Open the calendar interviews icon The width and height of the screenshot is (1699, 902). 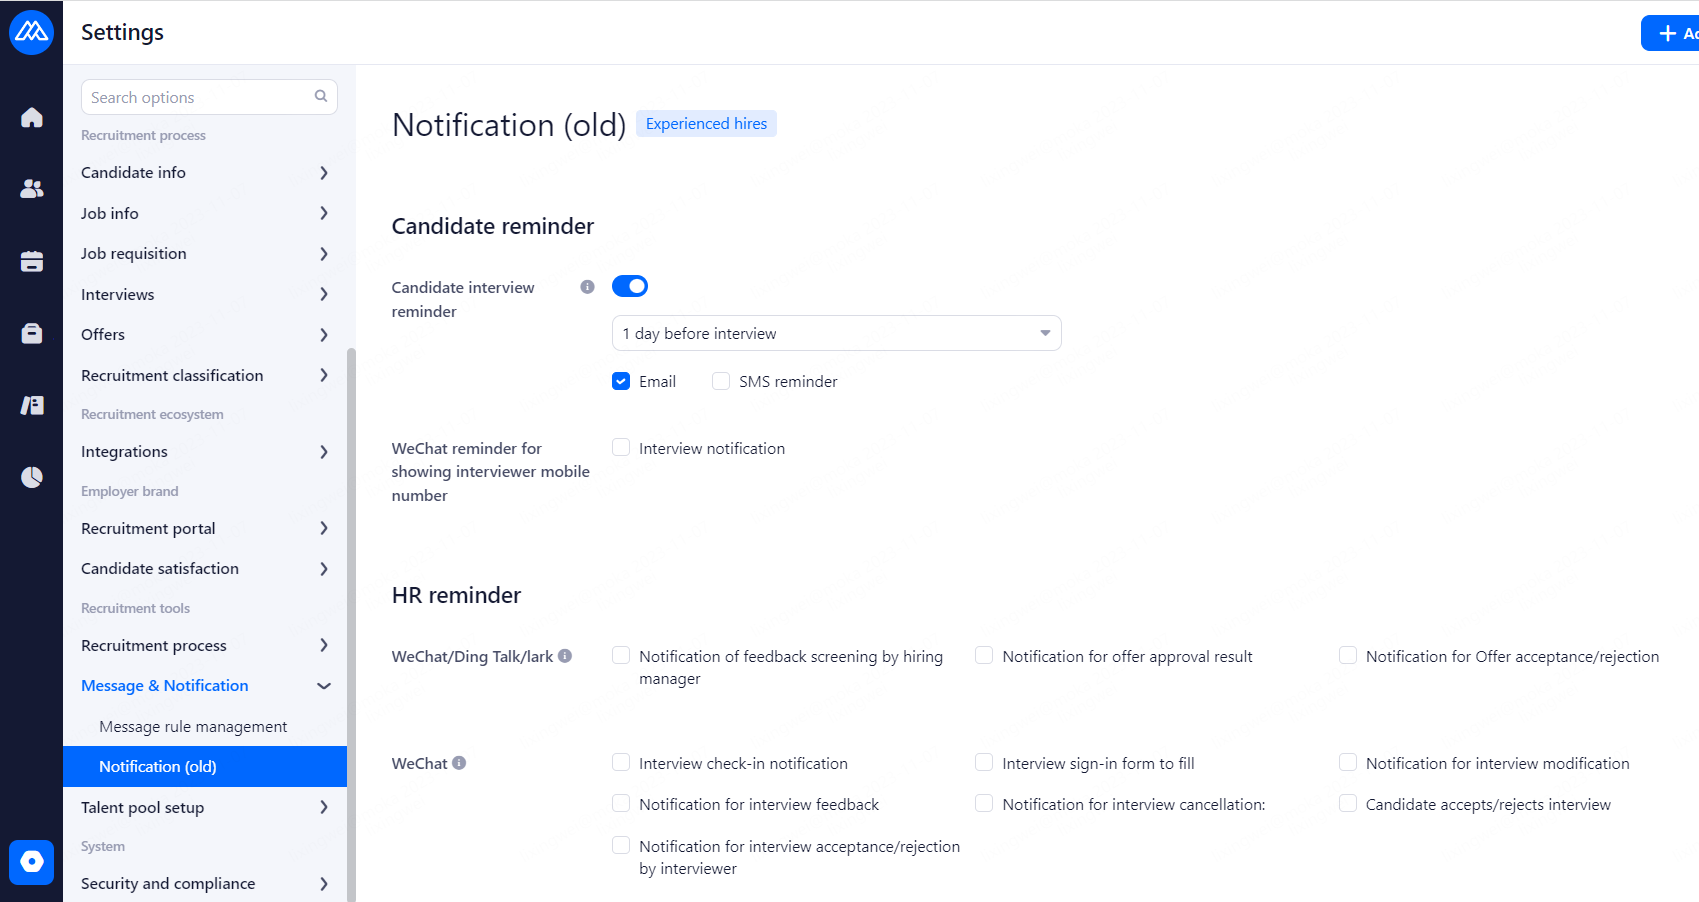[x=32, y=262]
